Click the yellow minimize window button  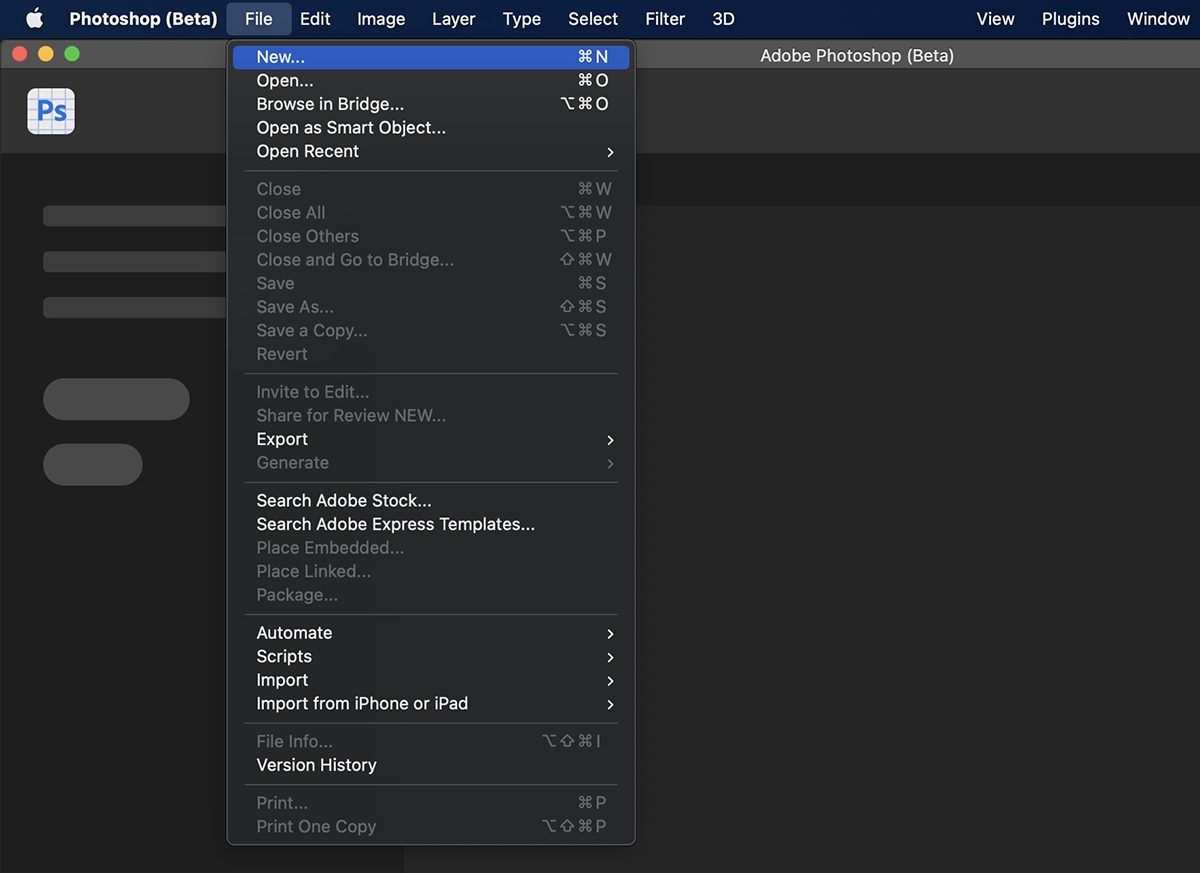tap(45, 54)
